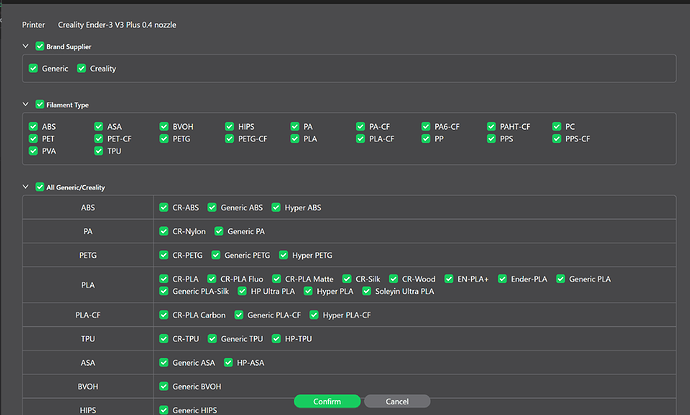Toggle the PETG filament type checkbox
The height and width of the screenshot is (415, 690).
[x=164, y=139]
